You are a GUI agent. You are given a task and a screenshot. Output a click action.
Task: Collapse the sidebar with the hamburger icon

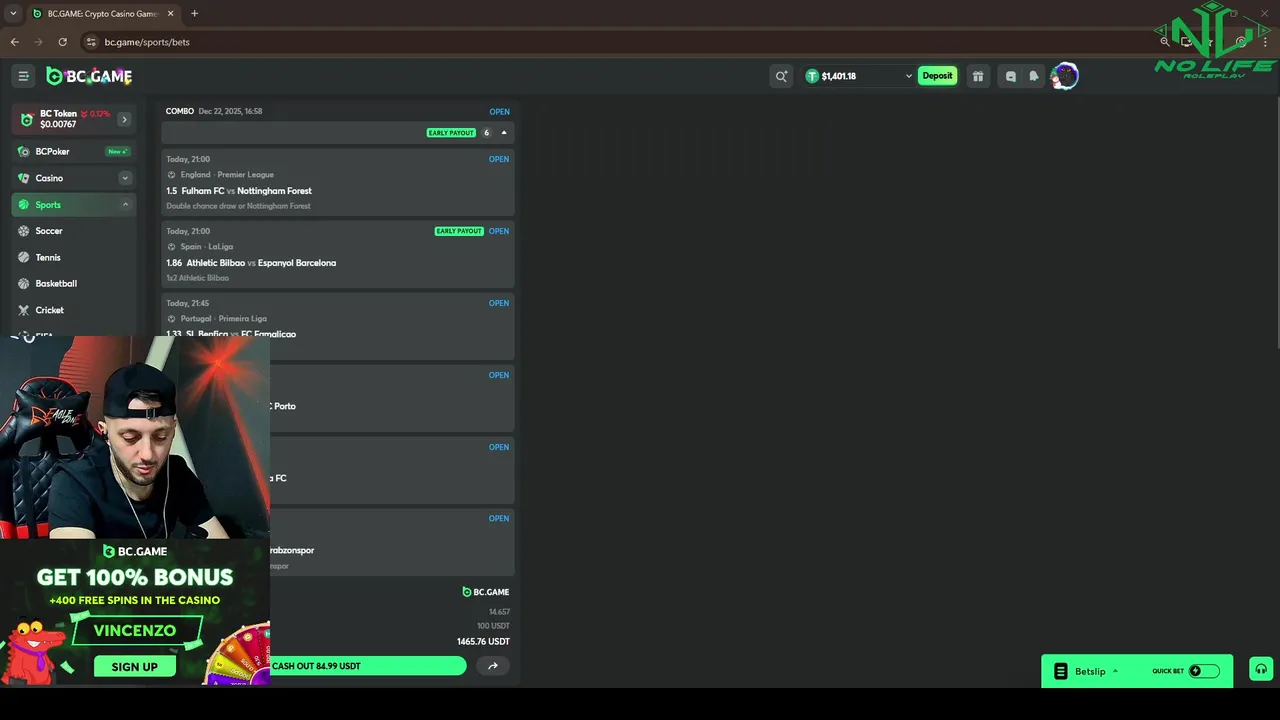(24, 76)
